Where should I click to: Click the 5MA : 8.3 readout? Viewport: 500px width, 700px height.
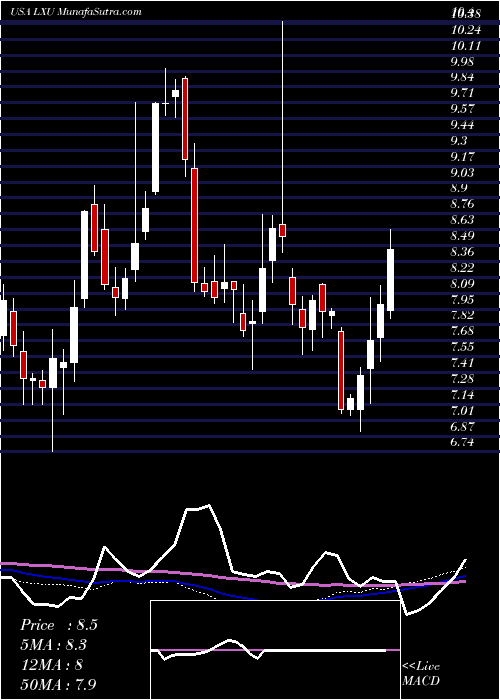54,645
